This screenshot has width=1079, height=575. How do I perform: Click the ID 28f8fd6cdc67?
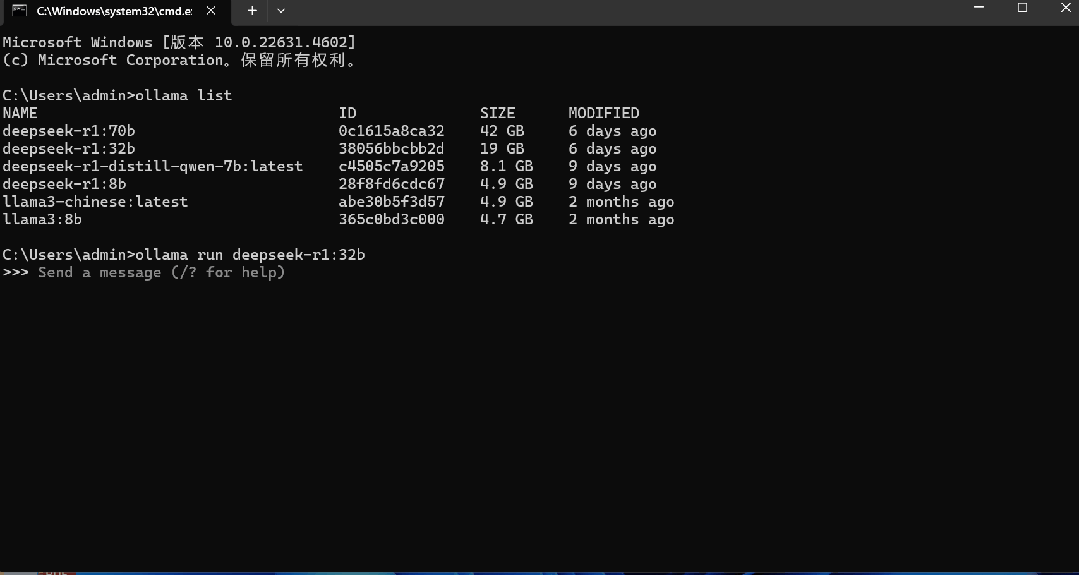[x=392, y=184]
